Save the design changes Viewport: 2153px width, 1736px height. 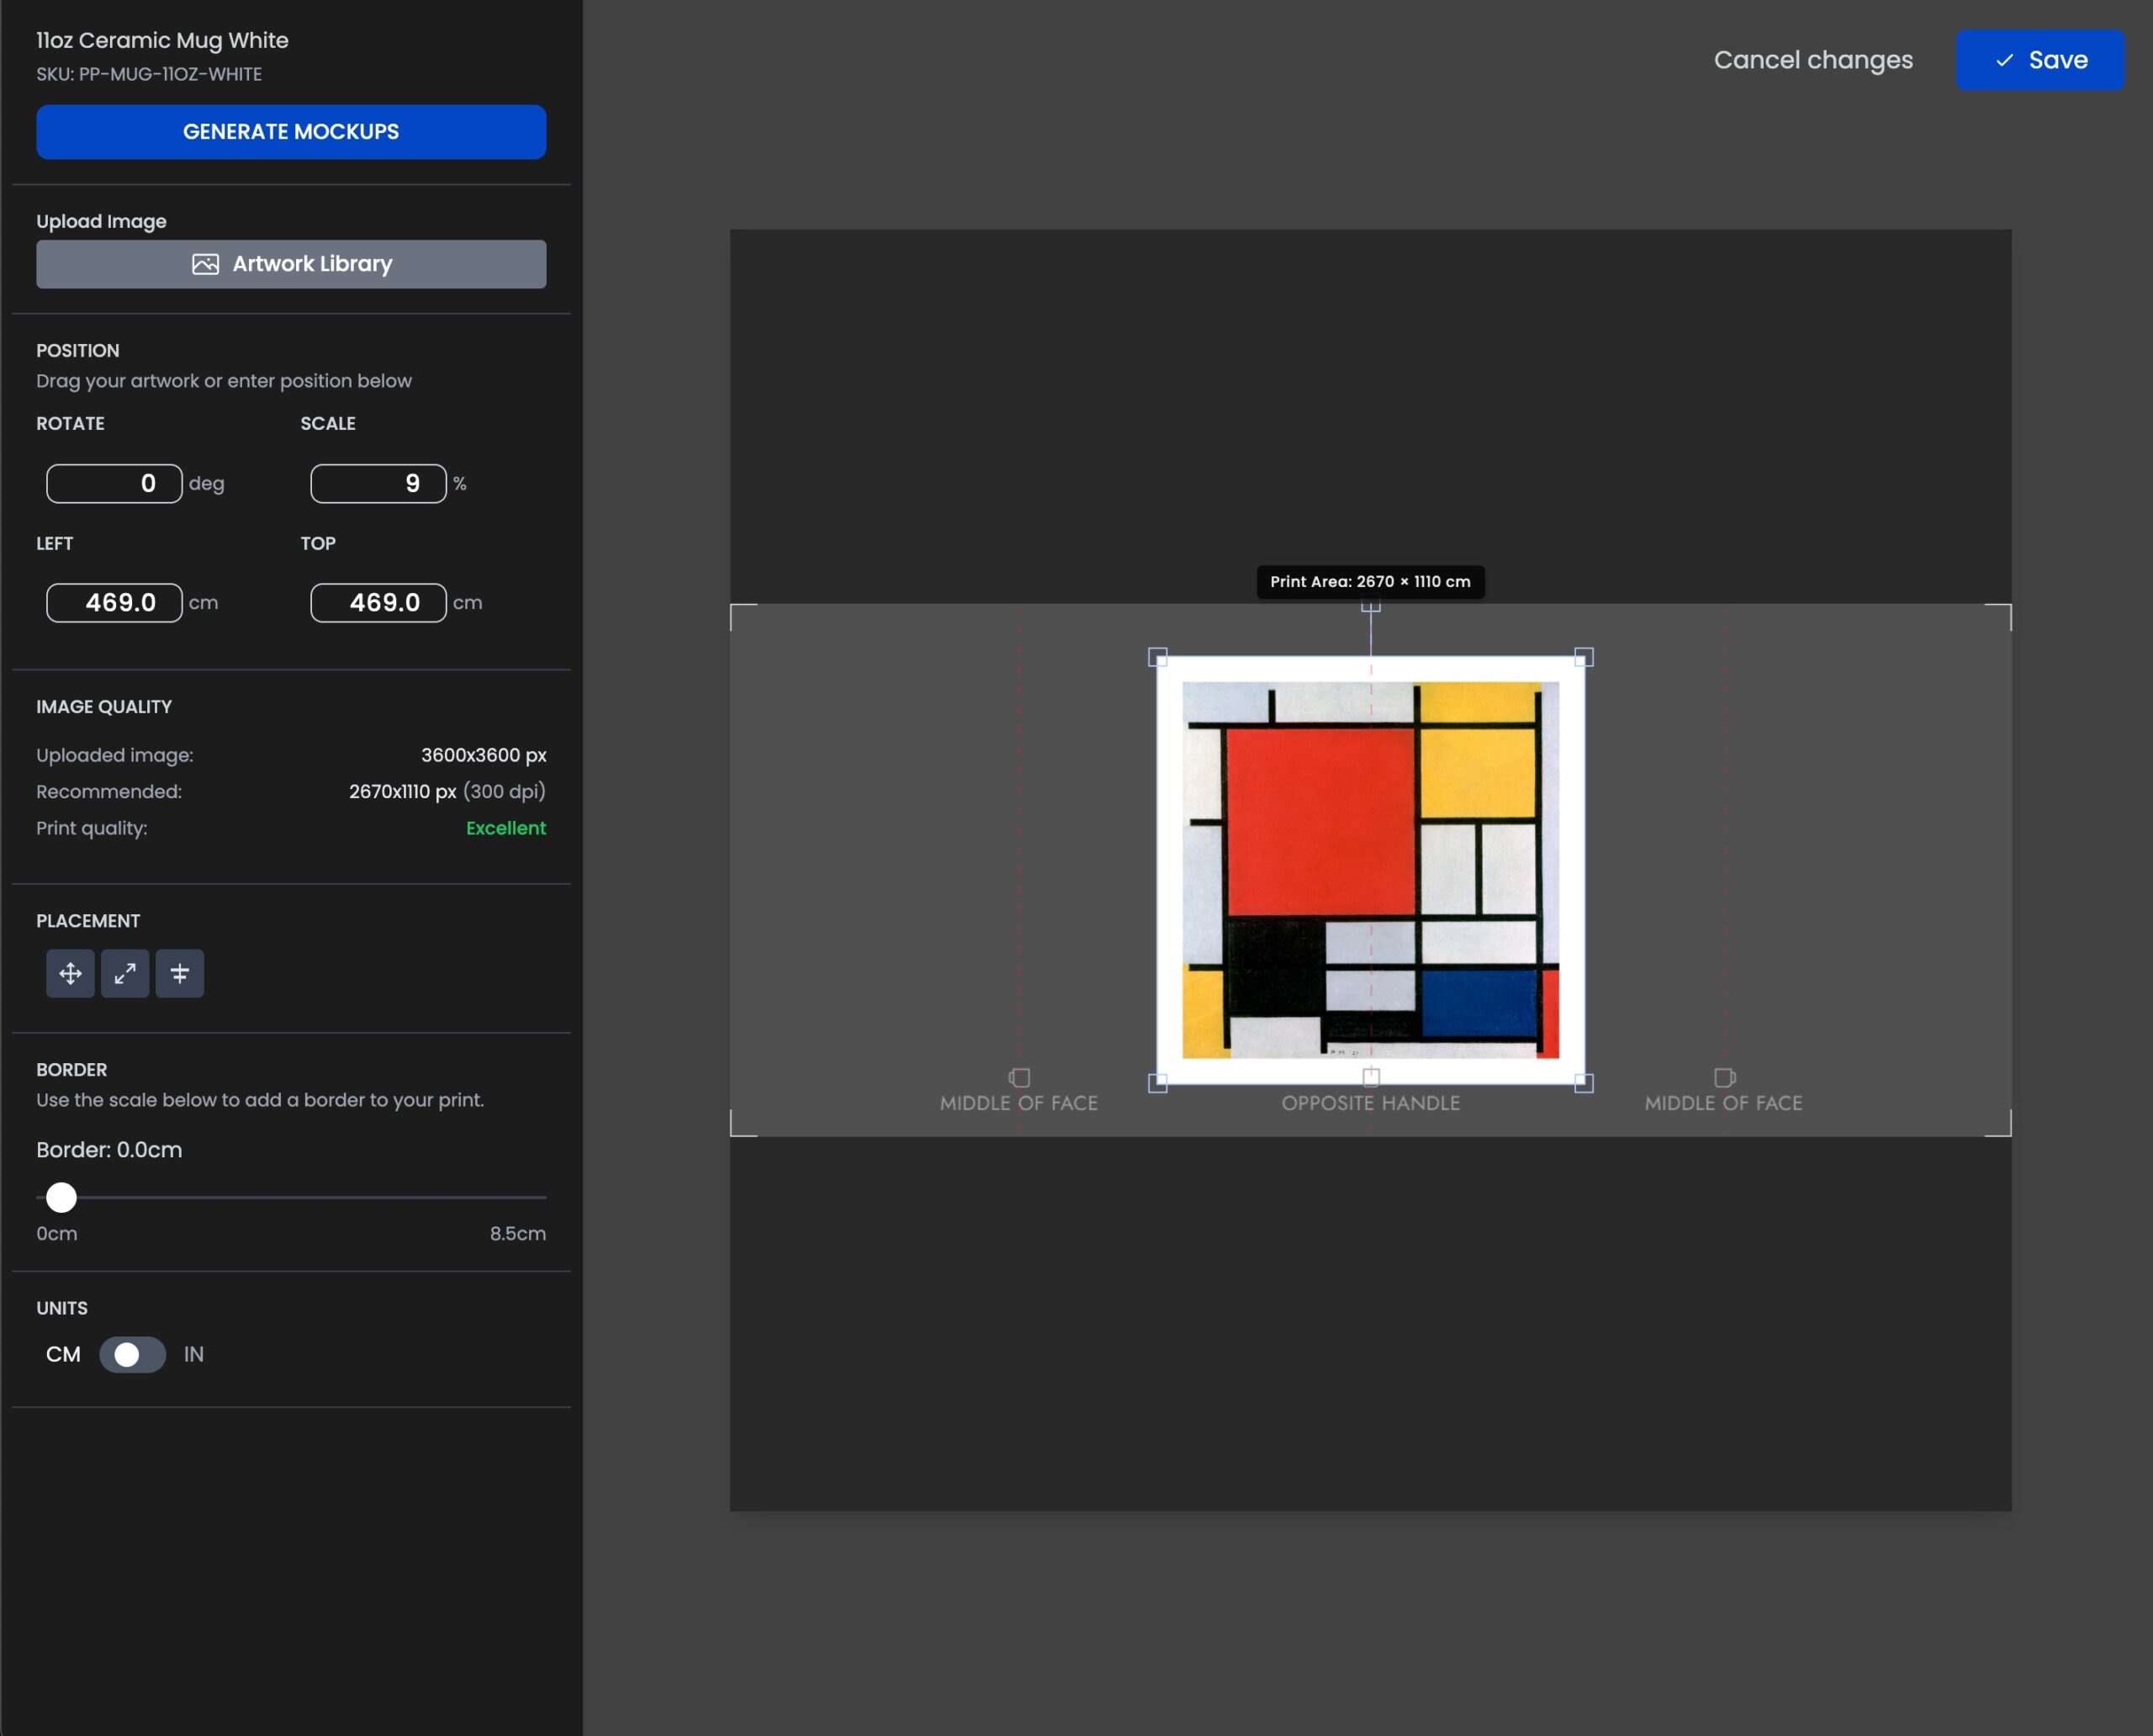coord(2039,60)
